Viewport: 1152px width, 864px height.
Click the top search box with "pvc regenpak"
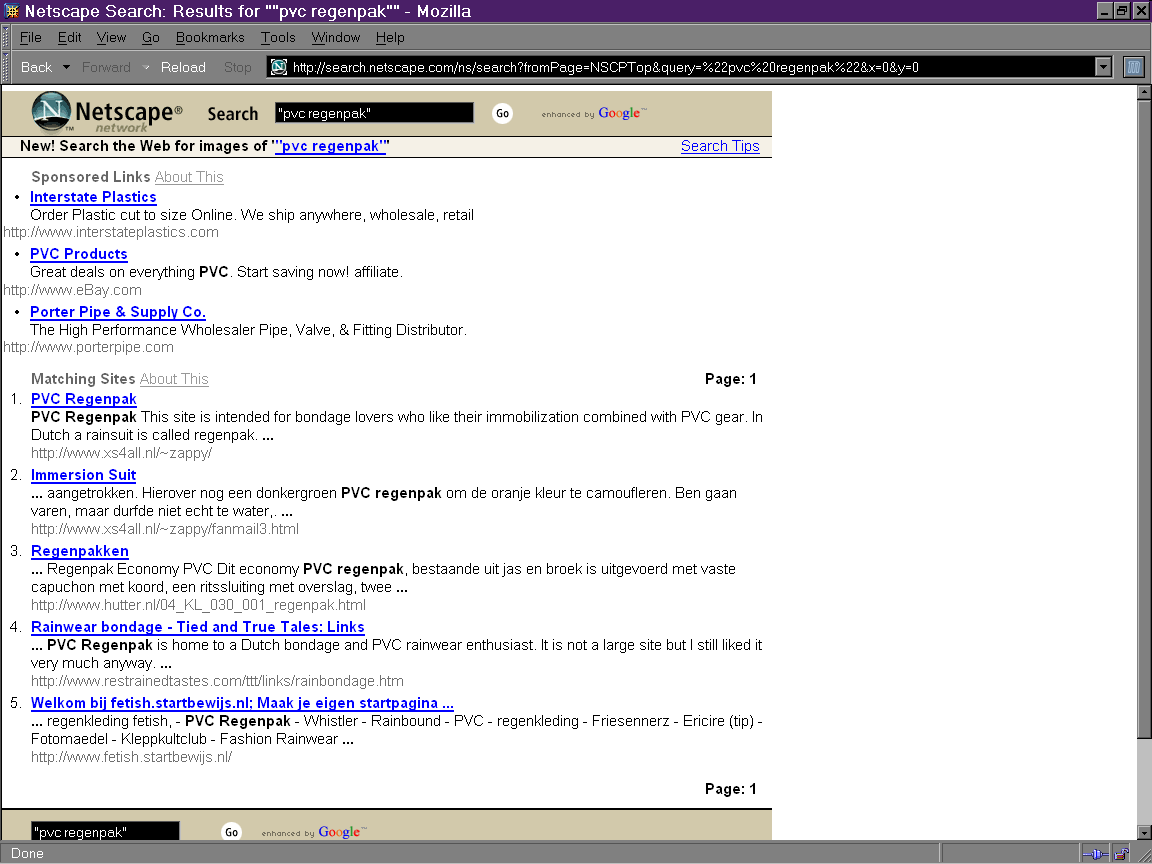tap(374, 113)
